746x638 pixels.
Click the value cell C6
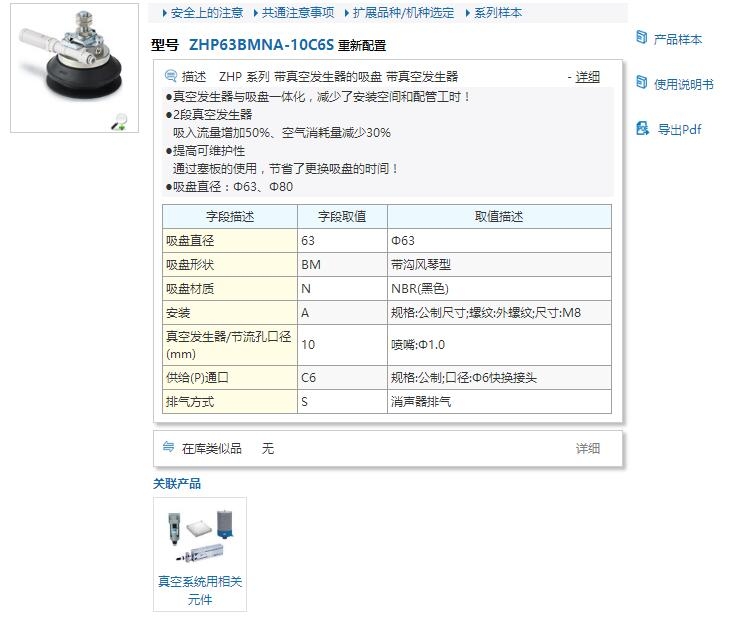(x=342, y=378)
